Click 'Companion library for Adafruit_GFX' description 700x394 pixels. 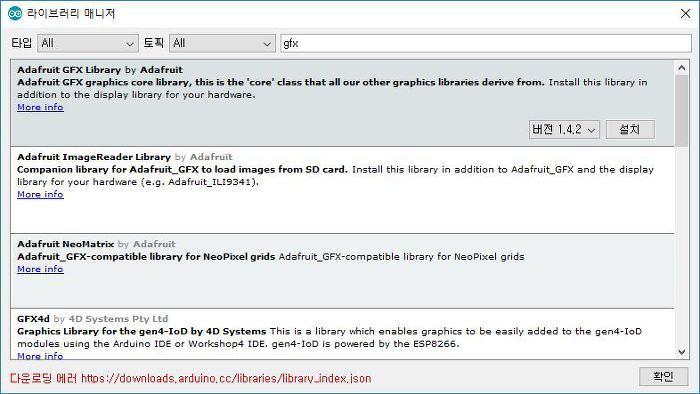(x=182, y=170)
